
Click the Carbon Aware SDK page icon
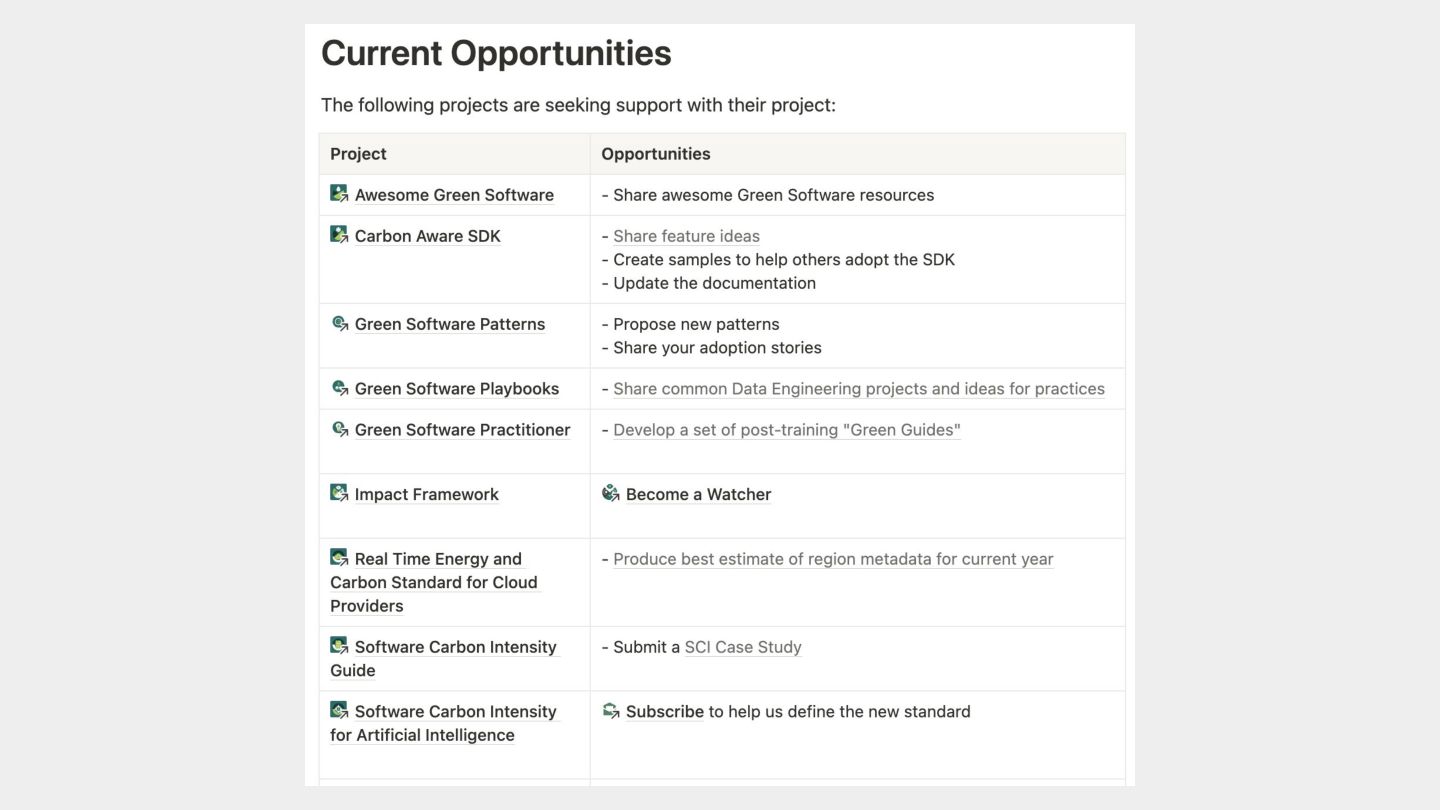(x=339, y=235)
